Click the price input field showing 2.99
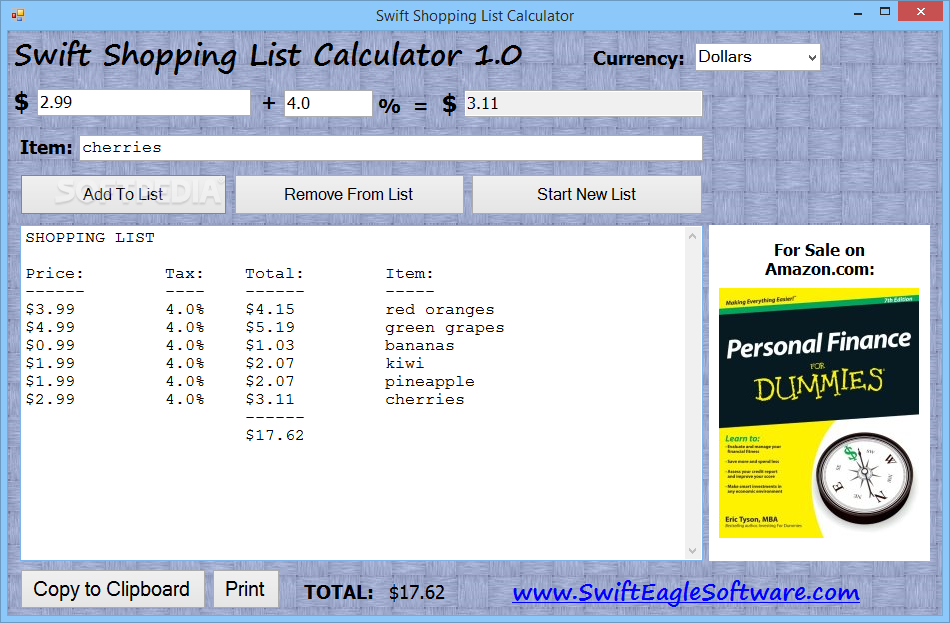Viewport: 950px width, 623px height. click(144, 102)
